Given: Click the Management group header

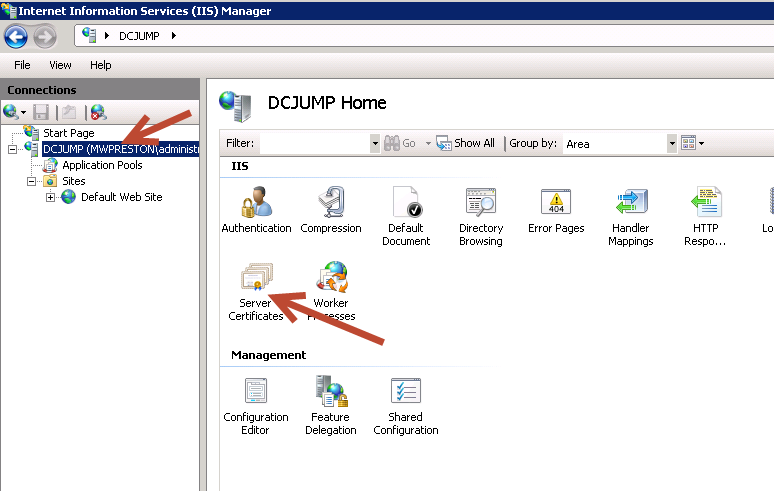Looking at the screenshot, I should click(x=269, y=355).
